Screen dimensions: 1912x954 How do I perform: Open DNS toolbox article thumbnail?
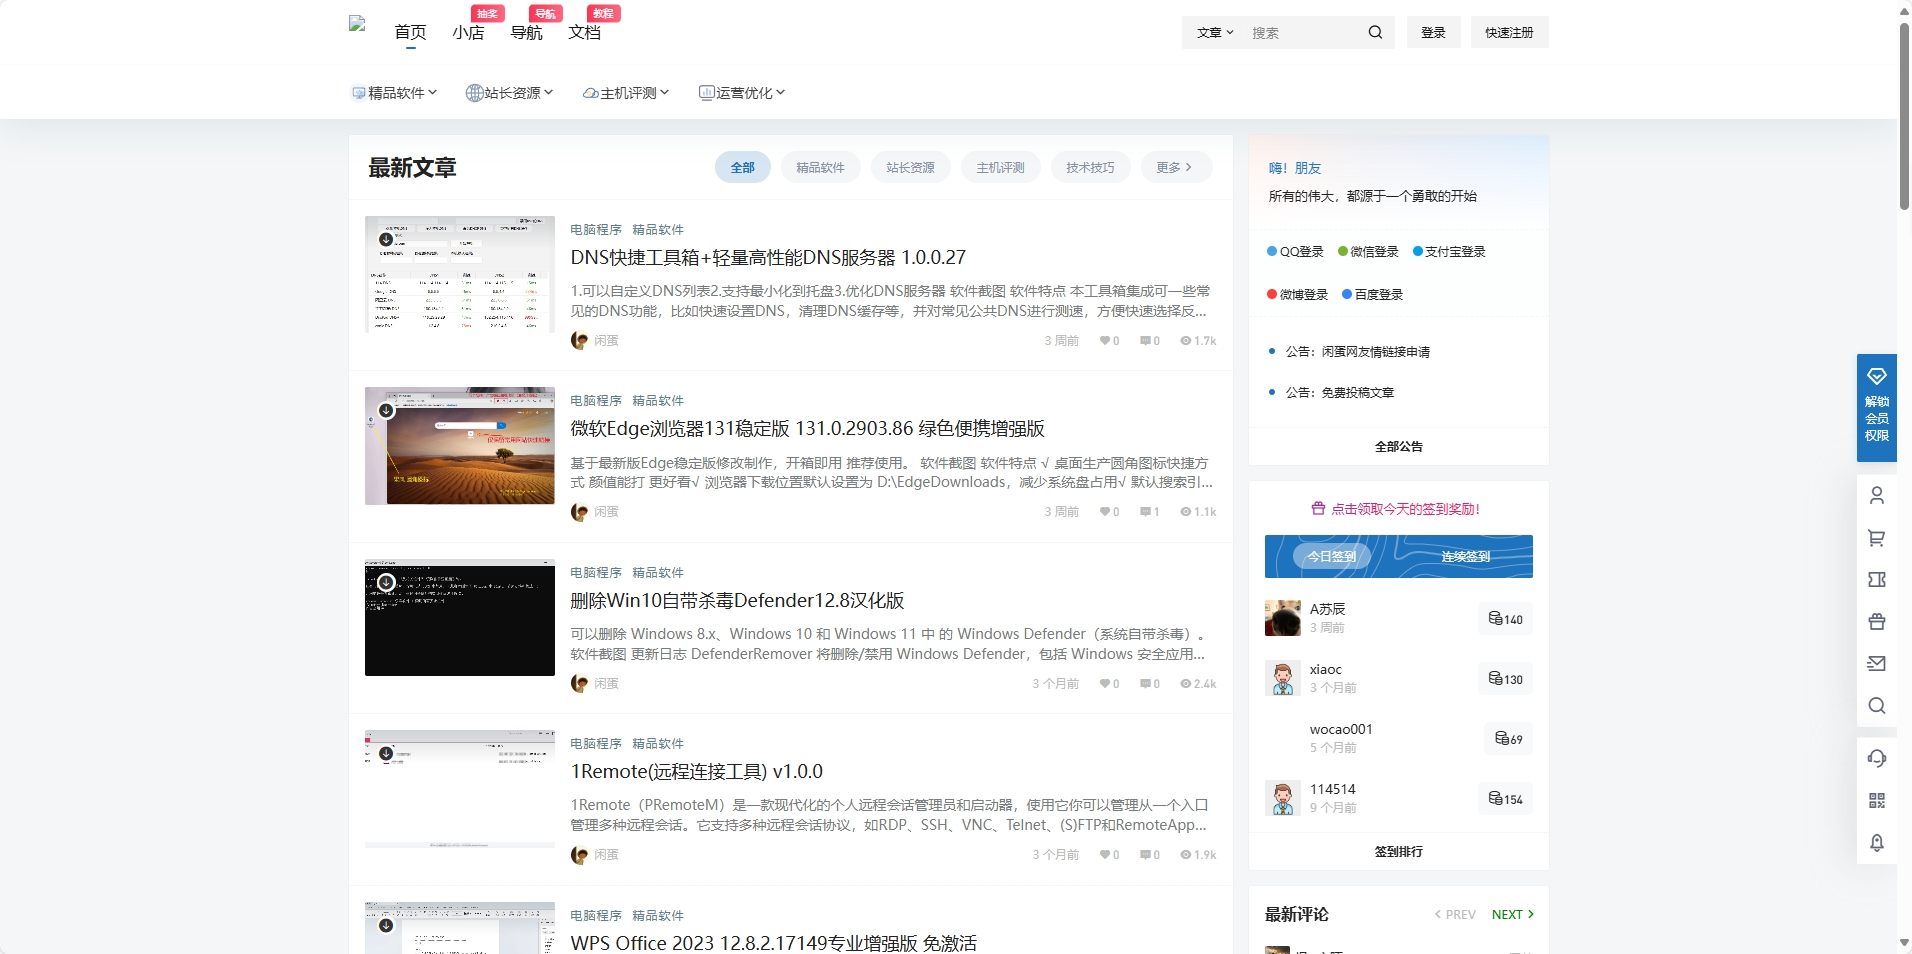(459, 274)
